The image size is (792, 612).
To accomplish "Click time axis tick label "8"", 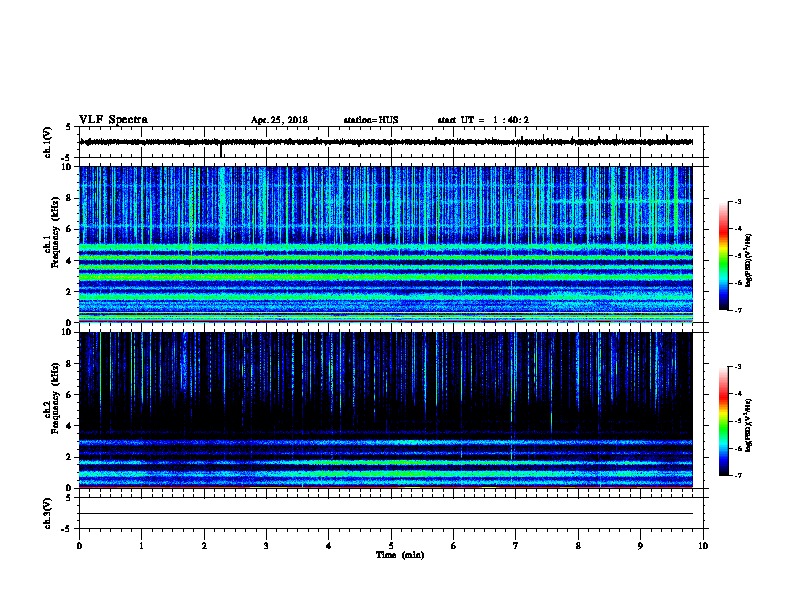I will (578, 546).
